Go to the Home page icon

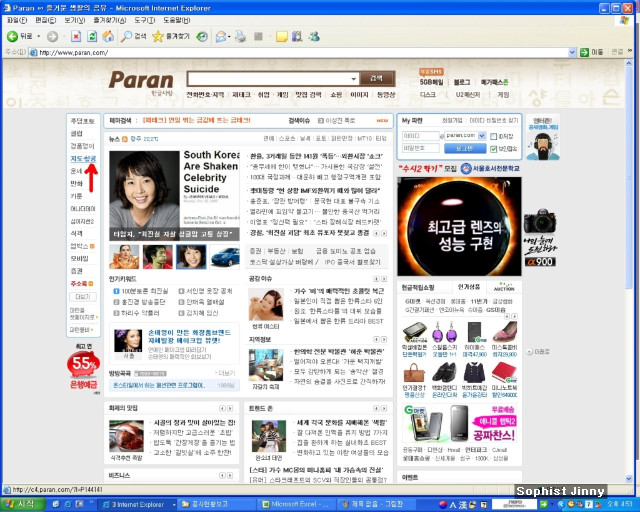click(x=108, y=37)
